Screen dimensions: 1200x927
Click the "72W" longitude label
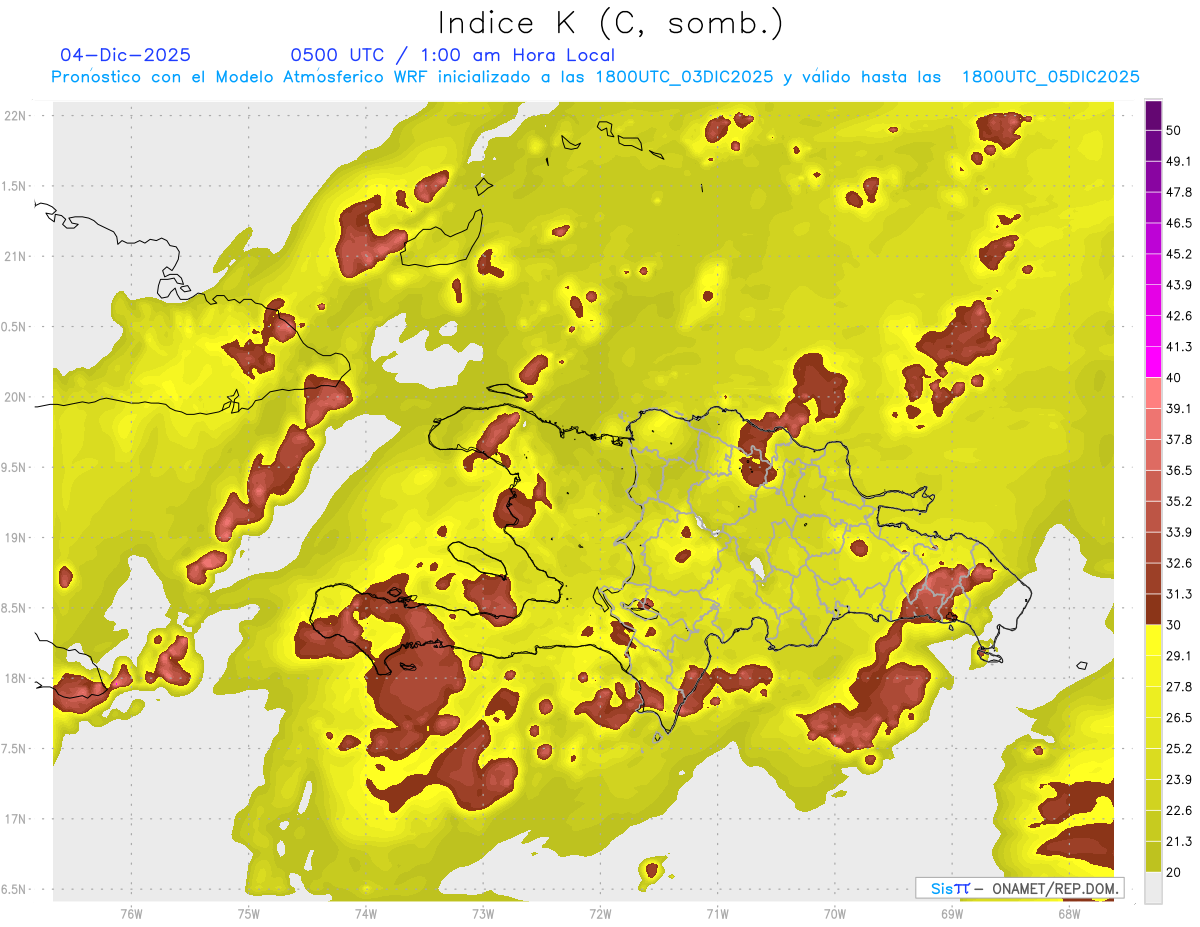click(x=600, y=914)
